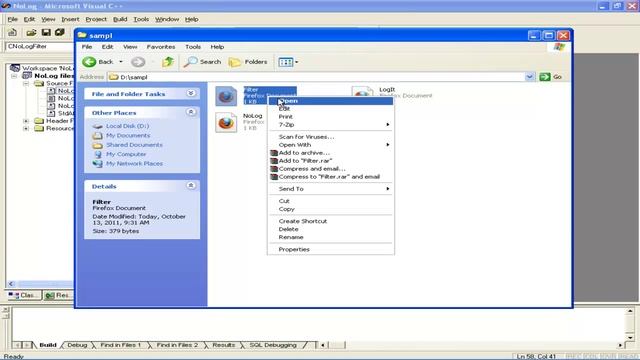Select the LogIt Firefox document icon
The width and height of the screenshot is (640, 360).
[x=362, y=91]
